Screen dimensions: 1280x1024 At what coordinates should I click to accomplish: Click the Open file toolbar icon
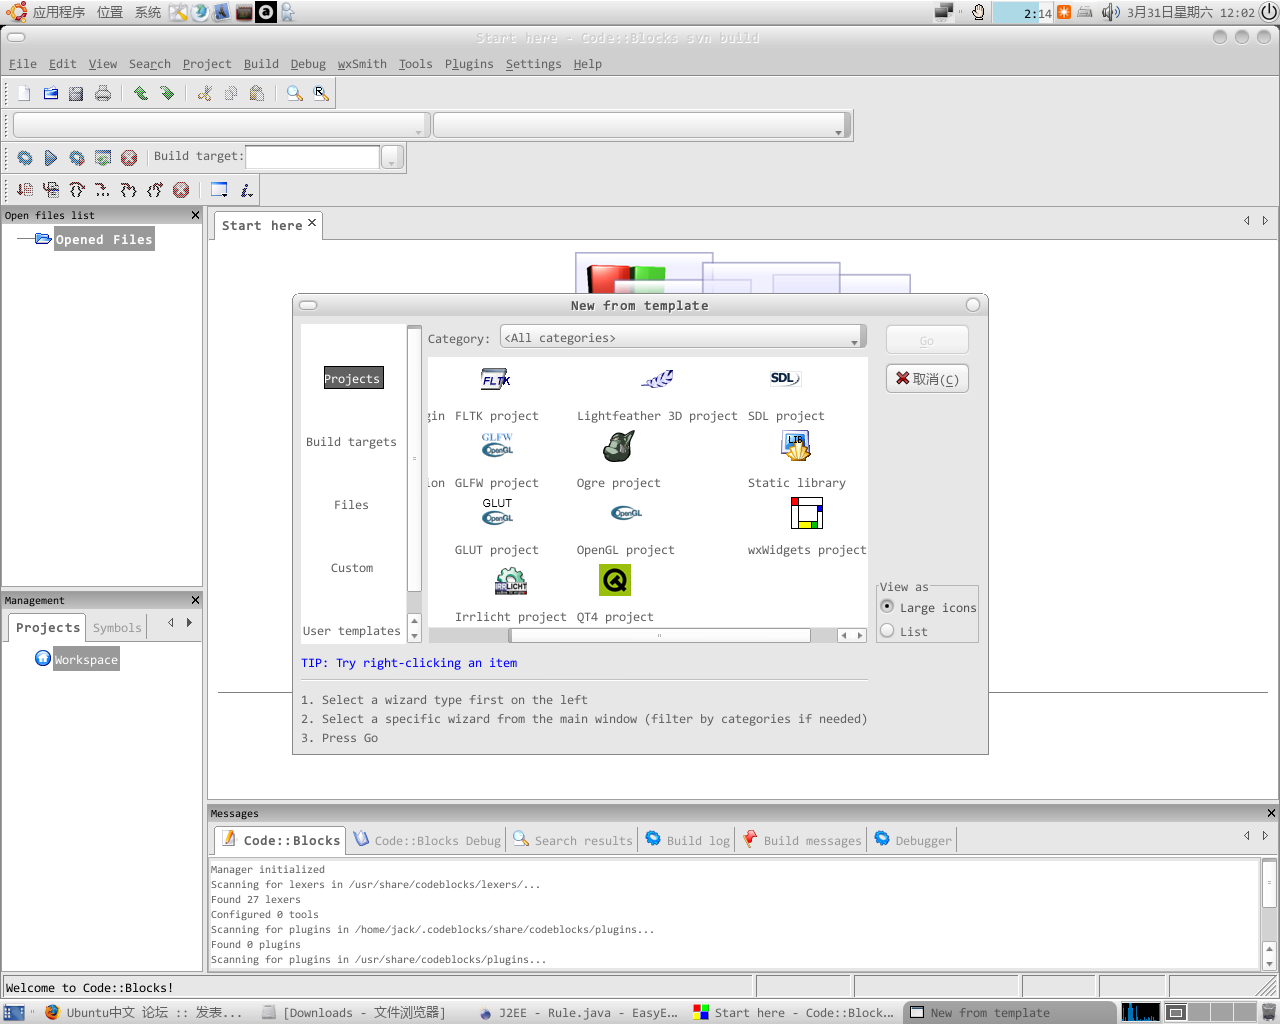click(x=50, y=93)
